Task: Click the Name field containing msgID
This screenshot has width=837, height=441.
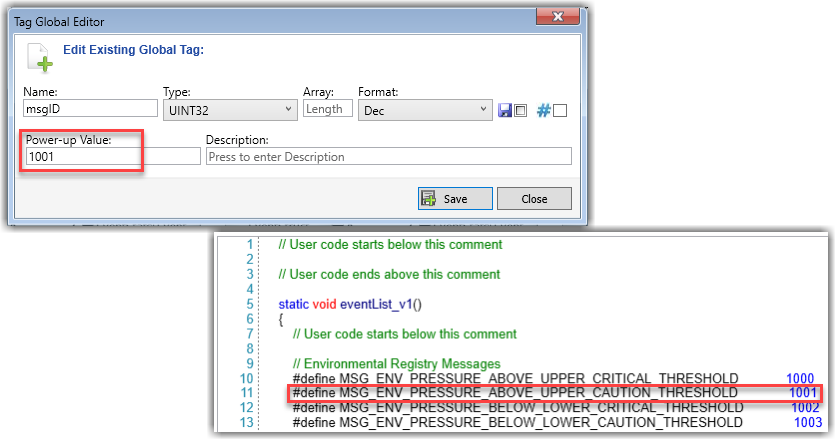Action: coord(89,110)
